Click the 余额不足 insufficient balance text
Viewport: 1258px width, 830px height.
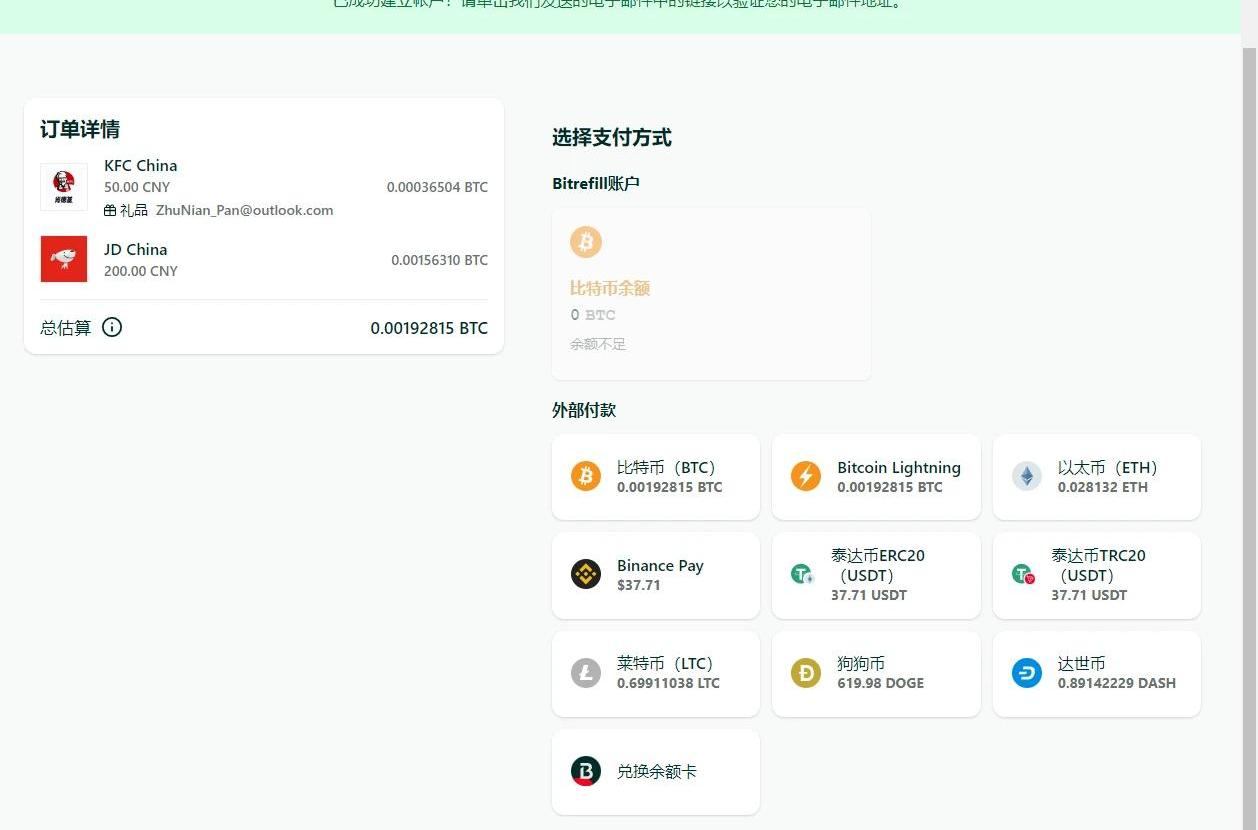click(x=598, y=344)
